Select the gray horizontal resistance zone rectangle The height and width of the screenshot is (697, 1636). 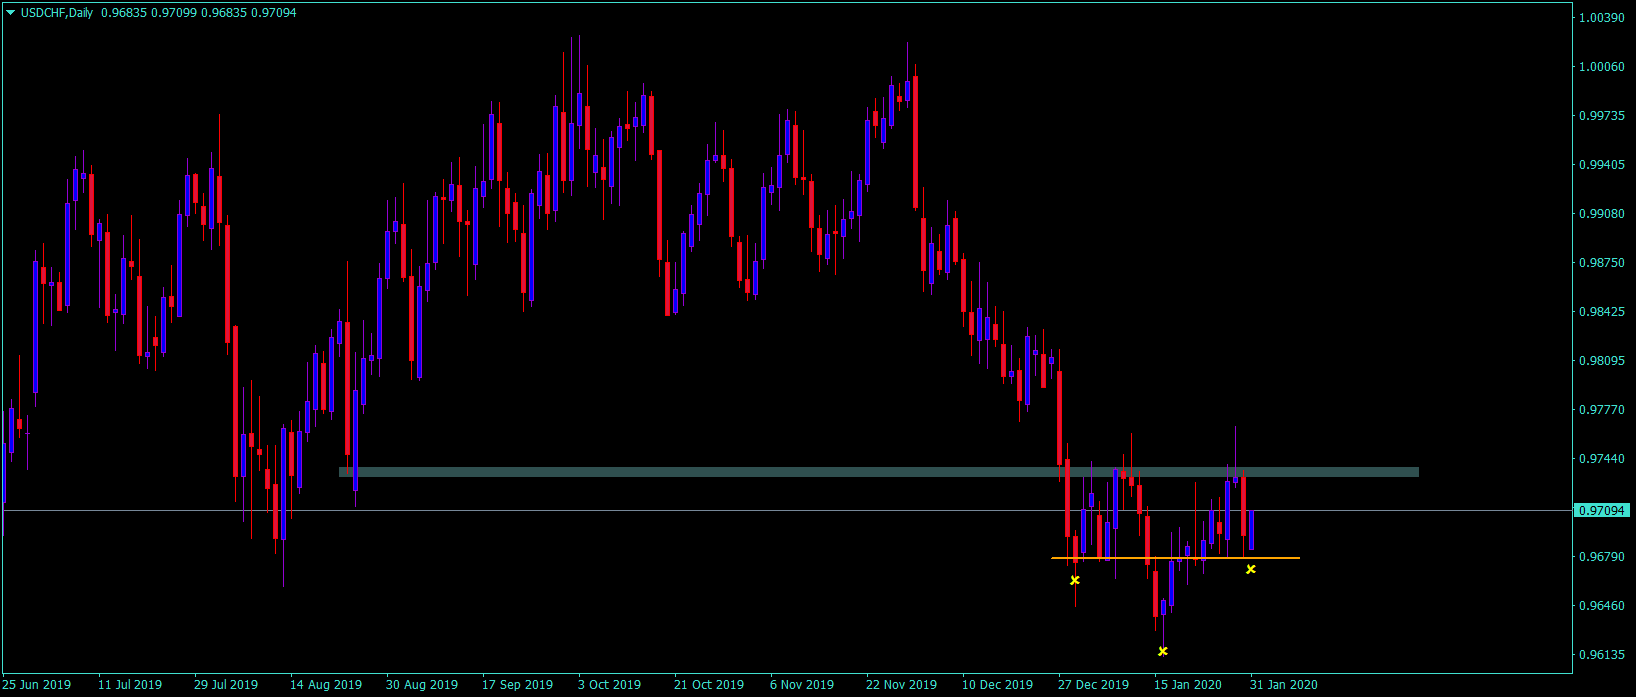tap(879, 472)
